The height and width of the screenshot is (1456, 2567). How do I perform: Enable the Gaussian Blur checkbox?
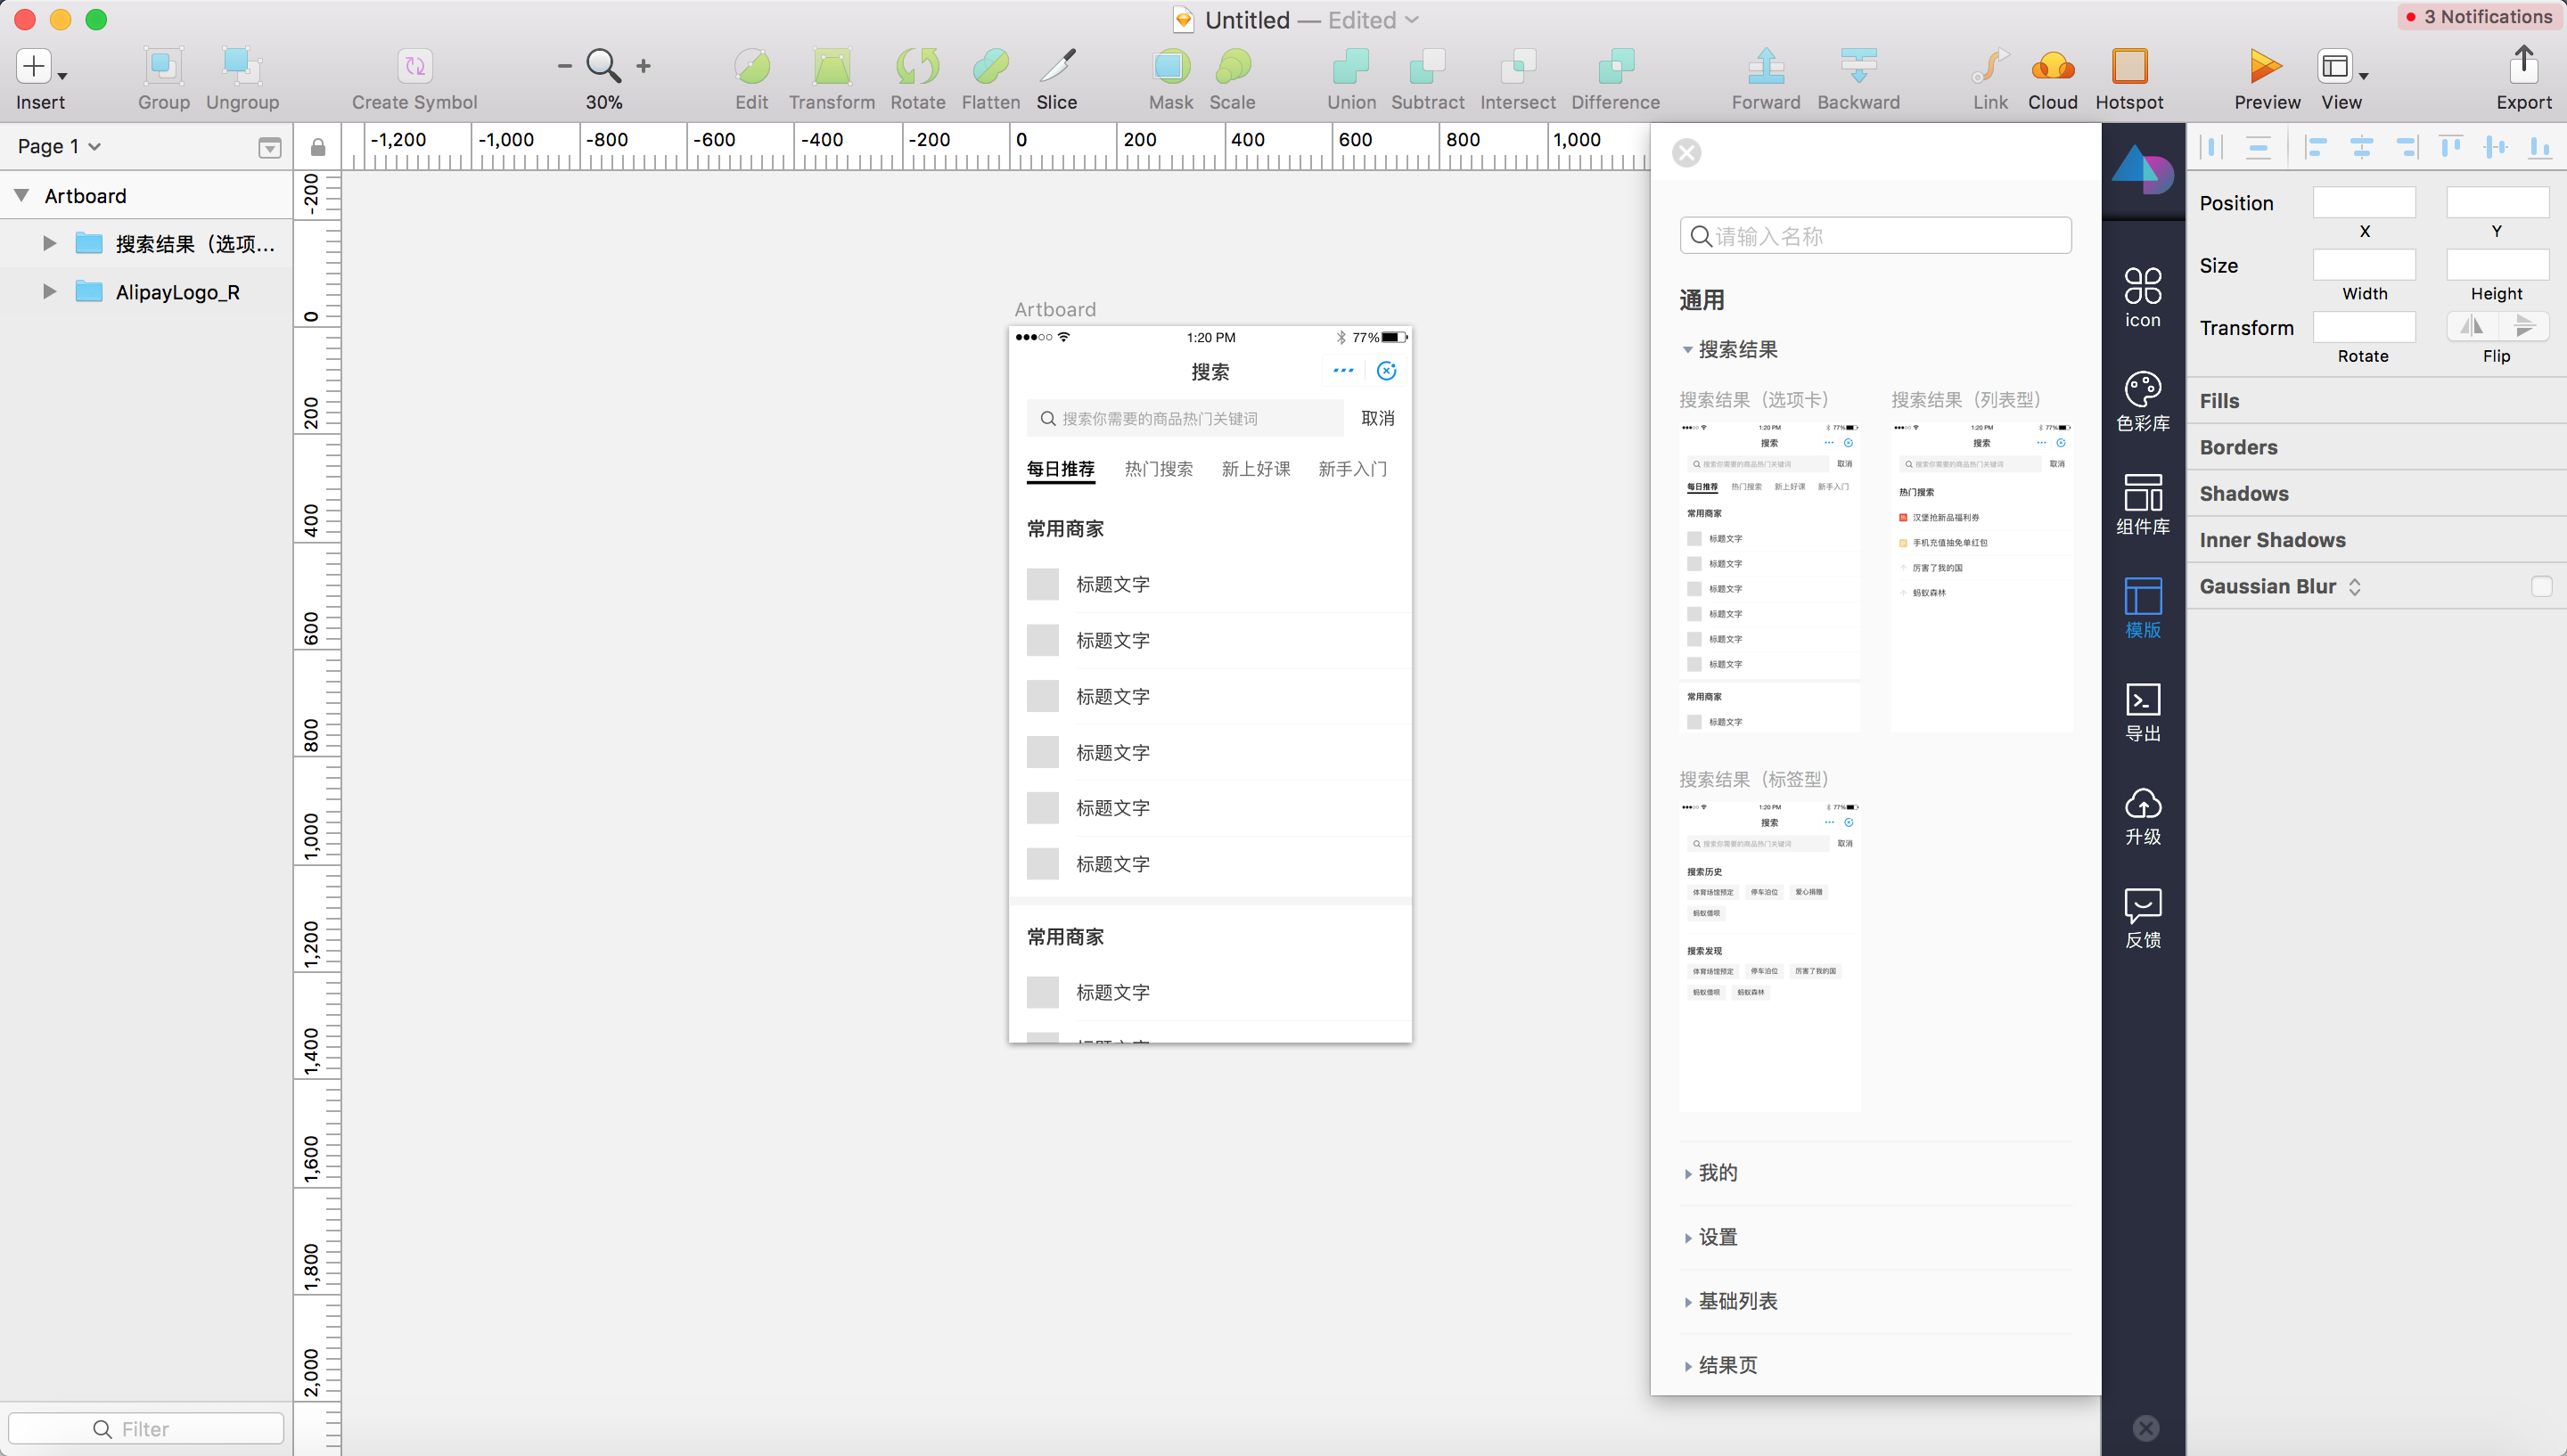pyautogui.click(x=2541, y=586)
